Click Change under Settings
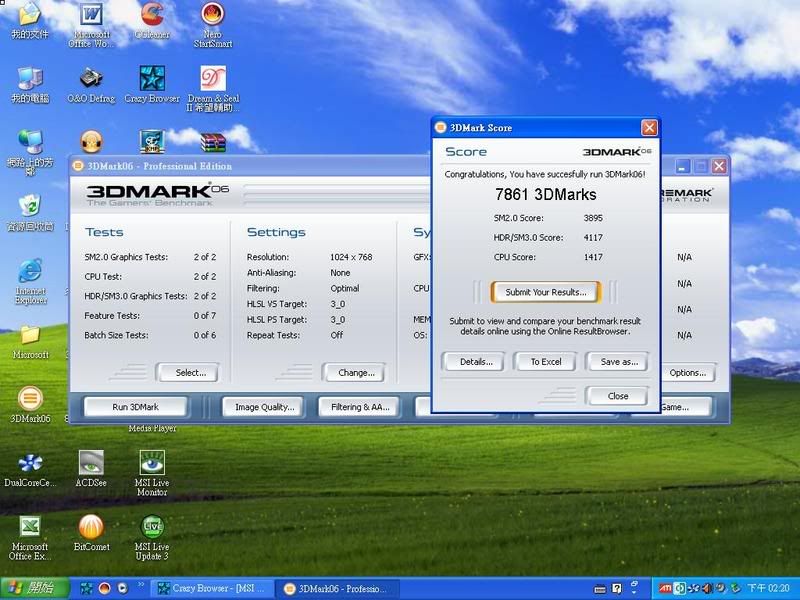800x600 pixels. [356, 373]
